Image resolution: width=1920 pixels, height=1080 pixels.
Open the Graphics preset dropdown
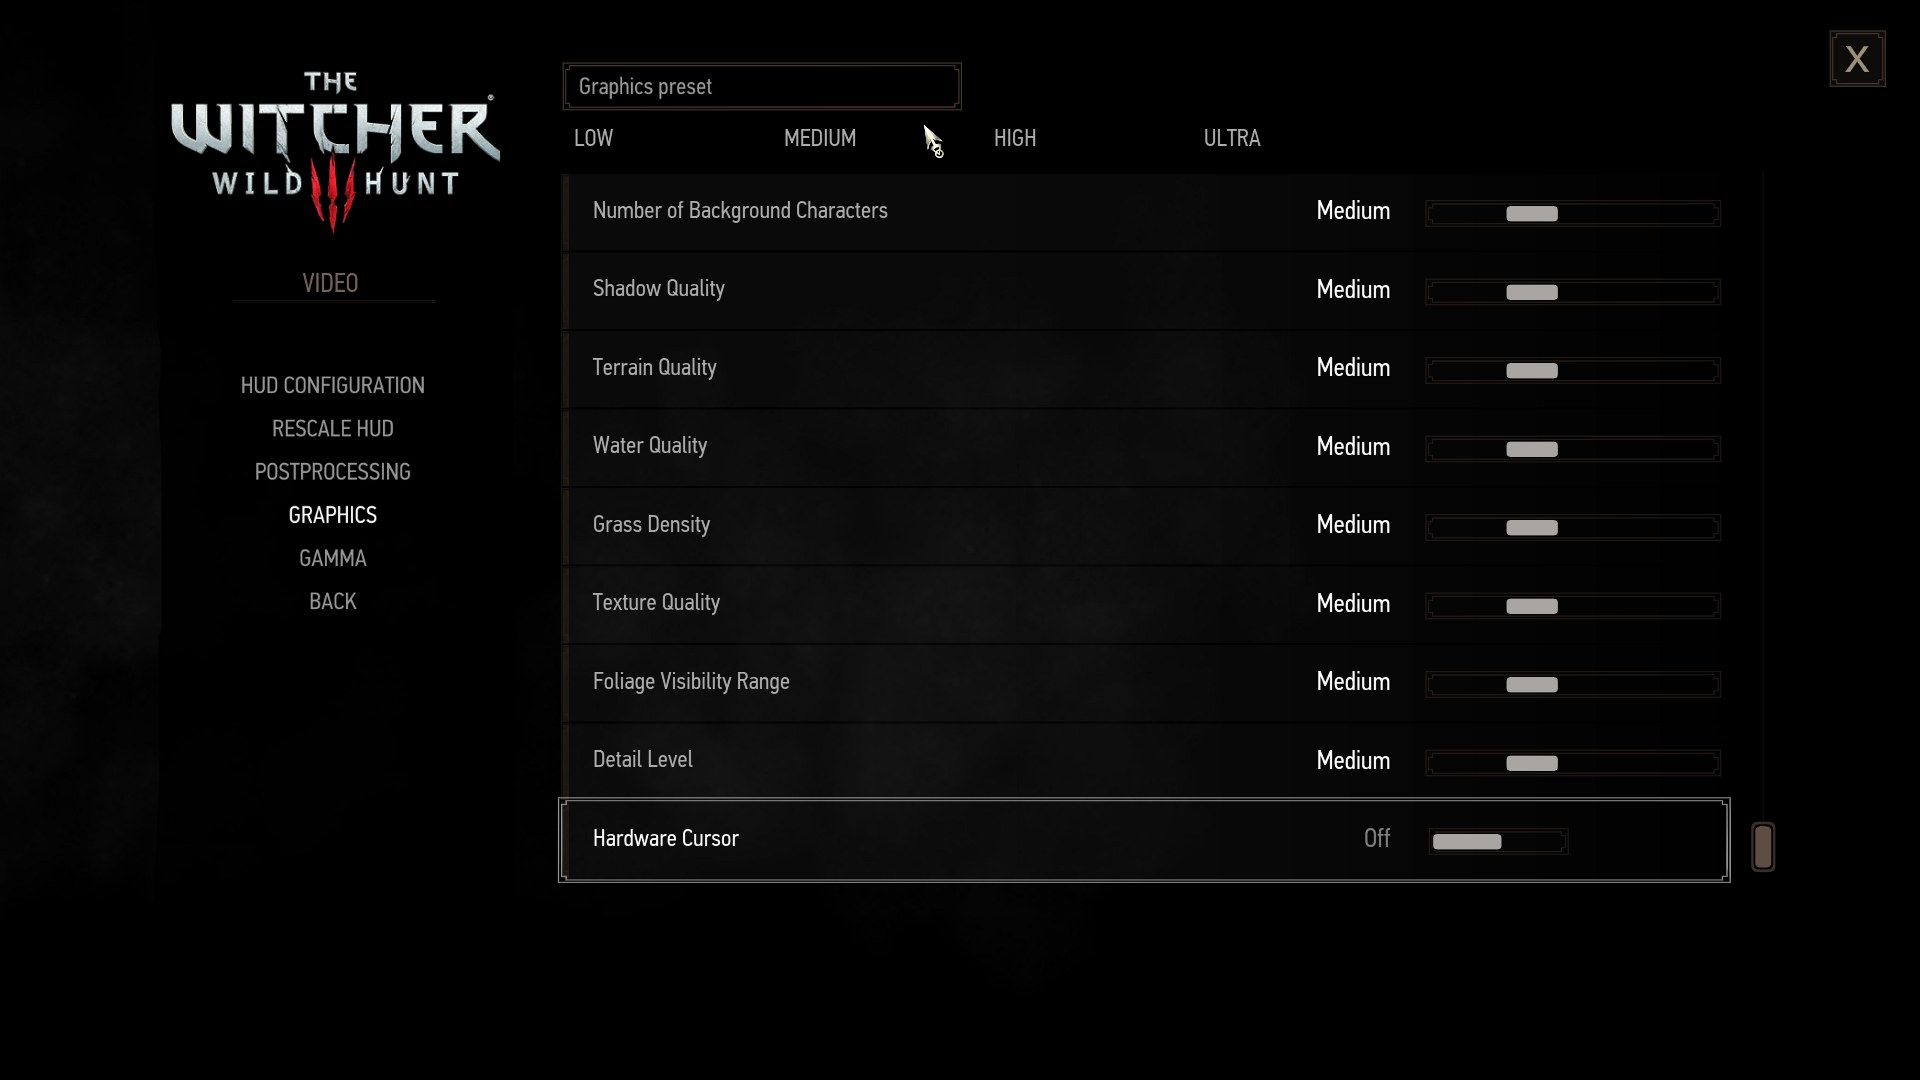[762, 86]
